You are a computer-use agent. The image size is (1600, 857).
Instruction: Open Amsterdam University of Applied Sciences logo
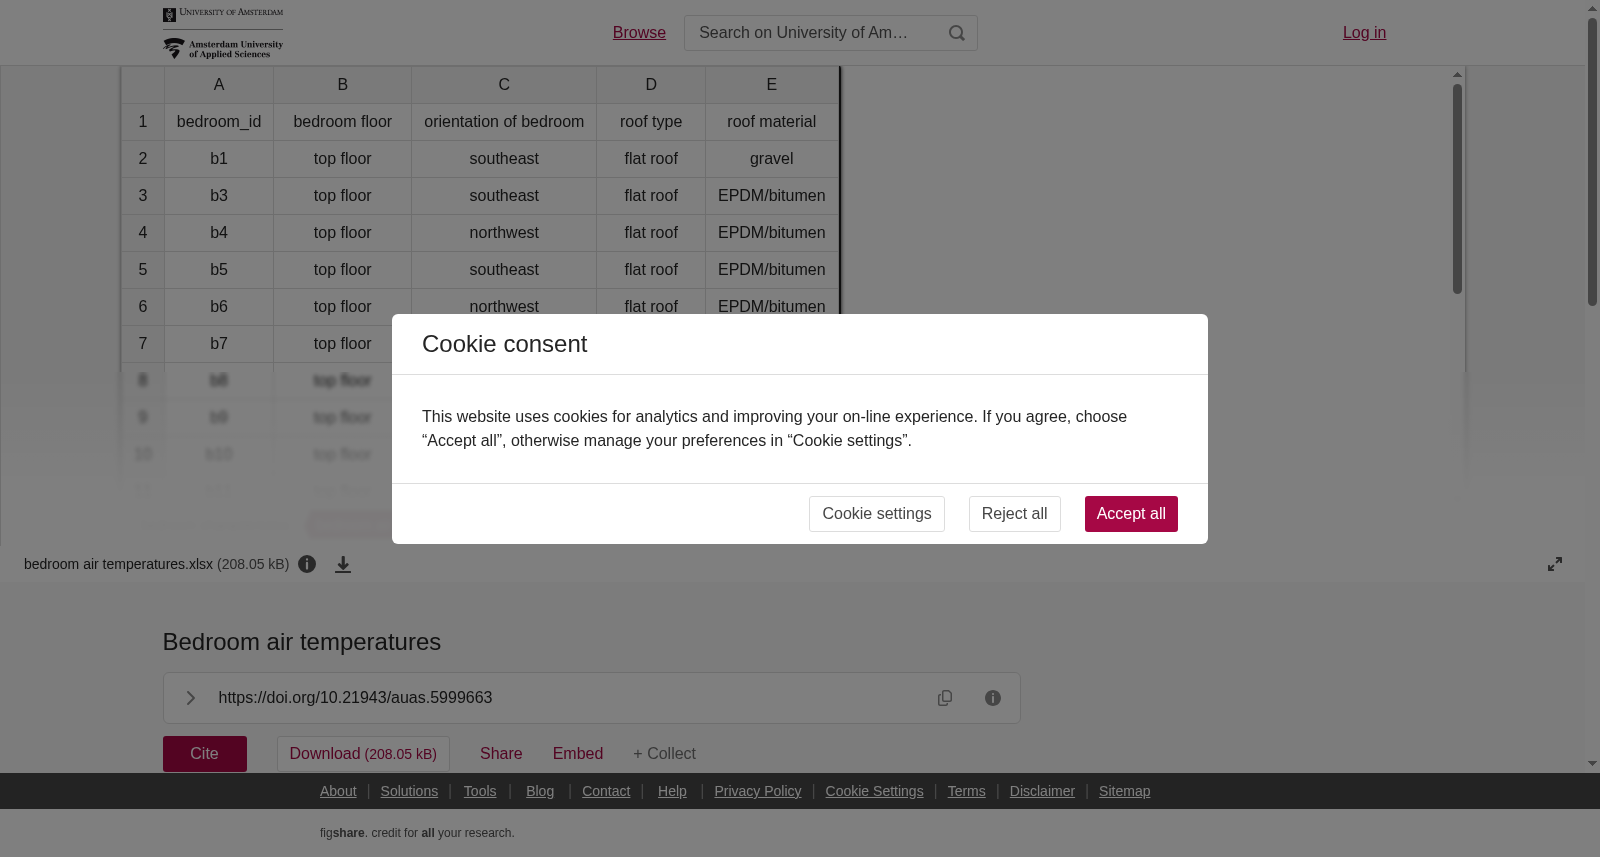point(223,48)
